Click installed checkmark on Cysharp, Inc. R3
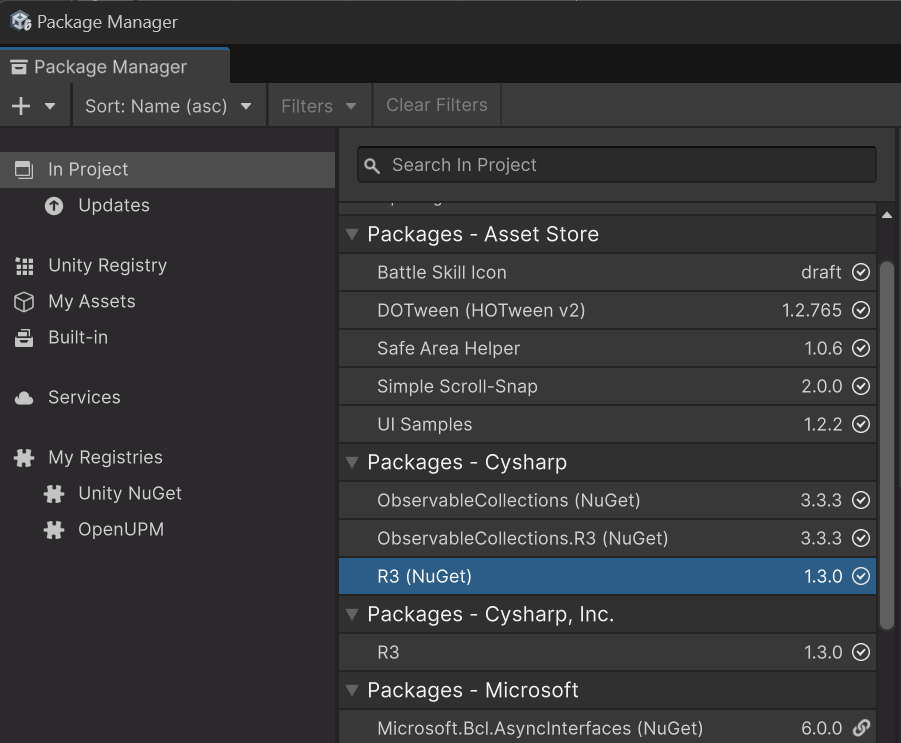901x743 pixels. [861, 652]
